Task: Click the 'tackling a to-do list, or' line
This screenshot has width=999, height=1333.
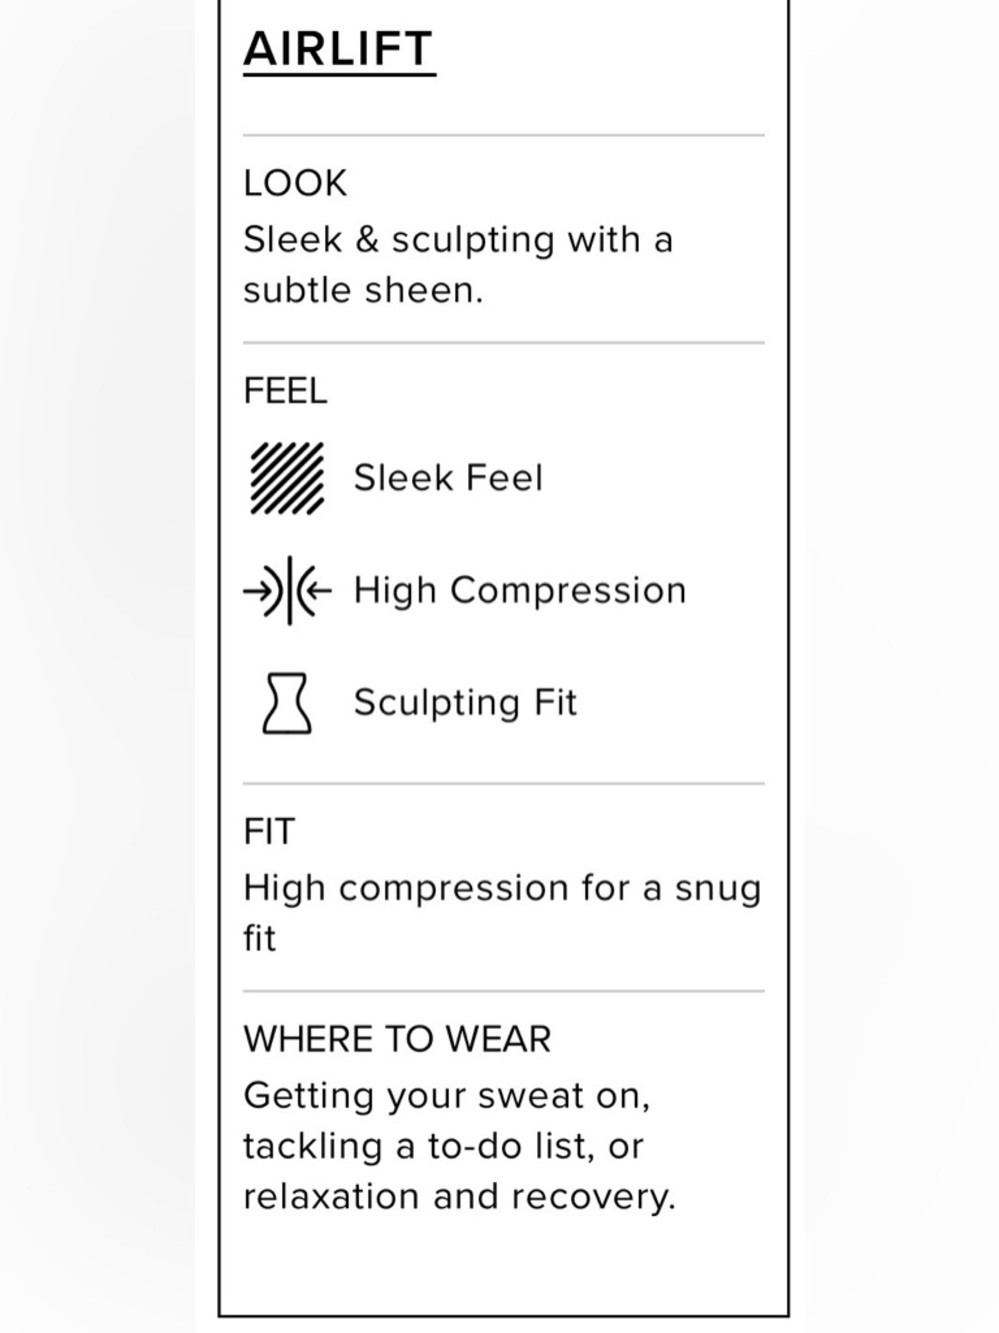Action: tap(443, 1146)
